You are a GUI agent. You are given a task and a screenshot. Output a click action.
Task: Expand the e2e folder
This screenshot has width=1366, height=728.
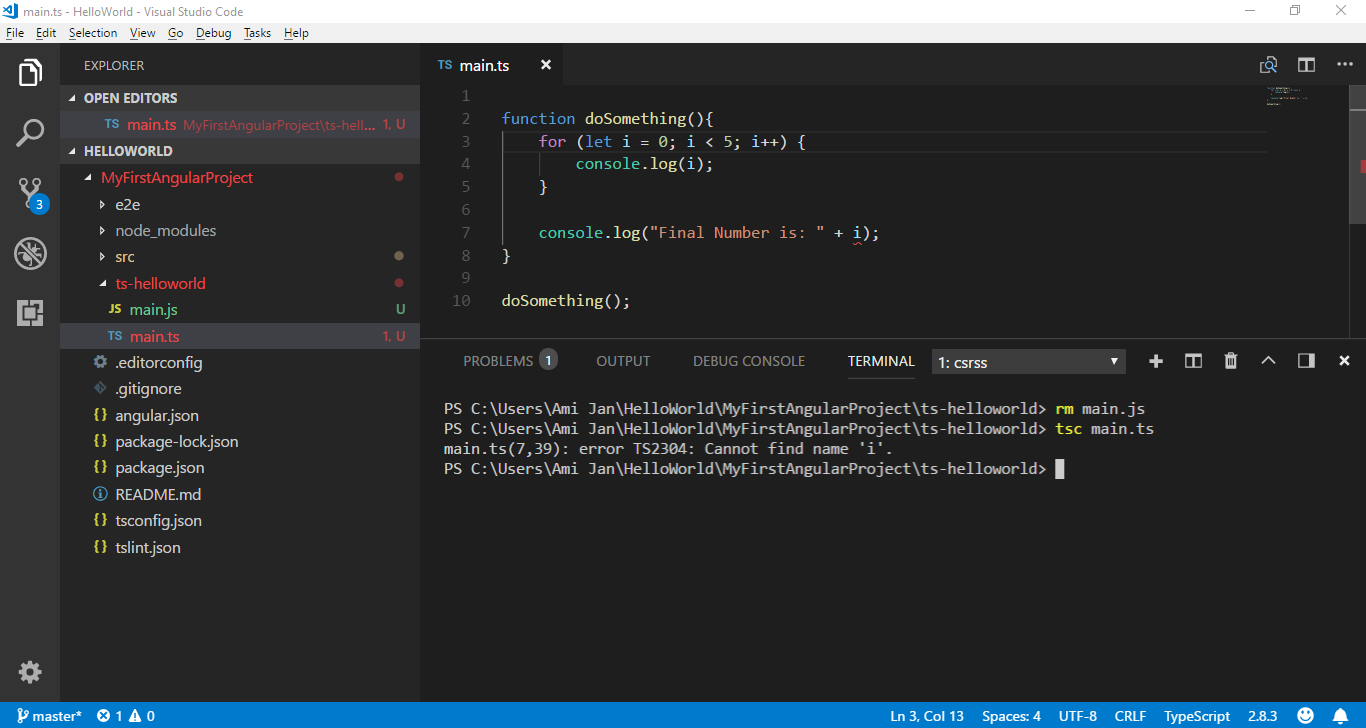(240, 204)
